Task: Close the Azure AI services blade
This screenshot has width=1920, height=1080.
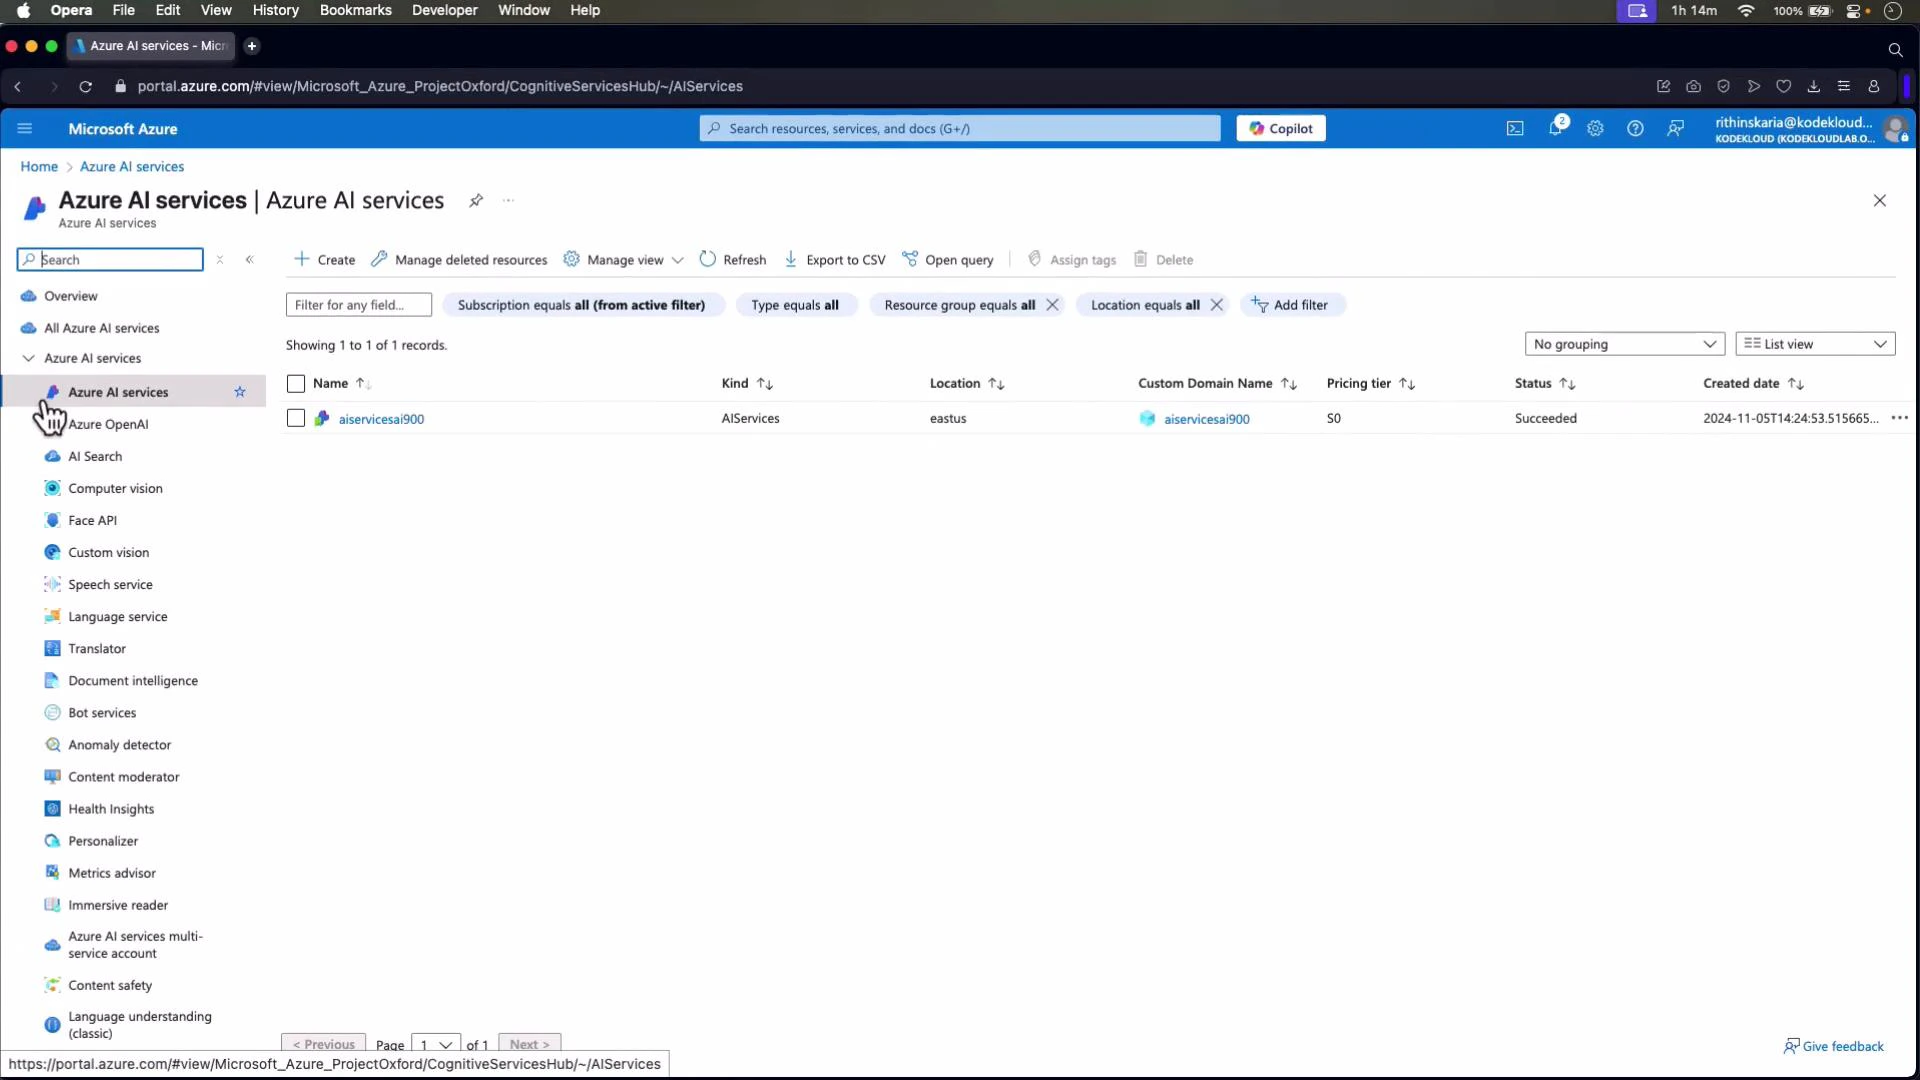Action: pos(1879,201)
